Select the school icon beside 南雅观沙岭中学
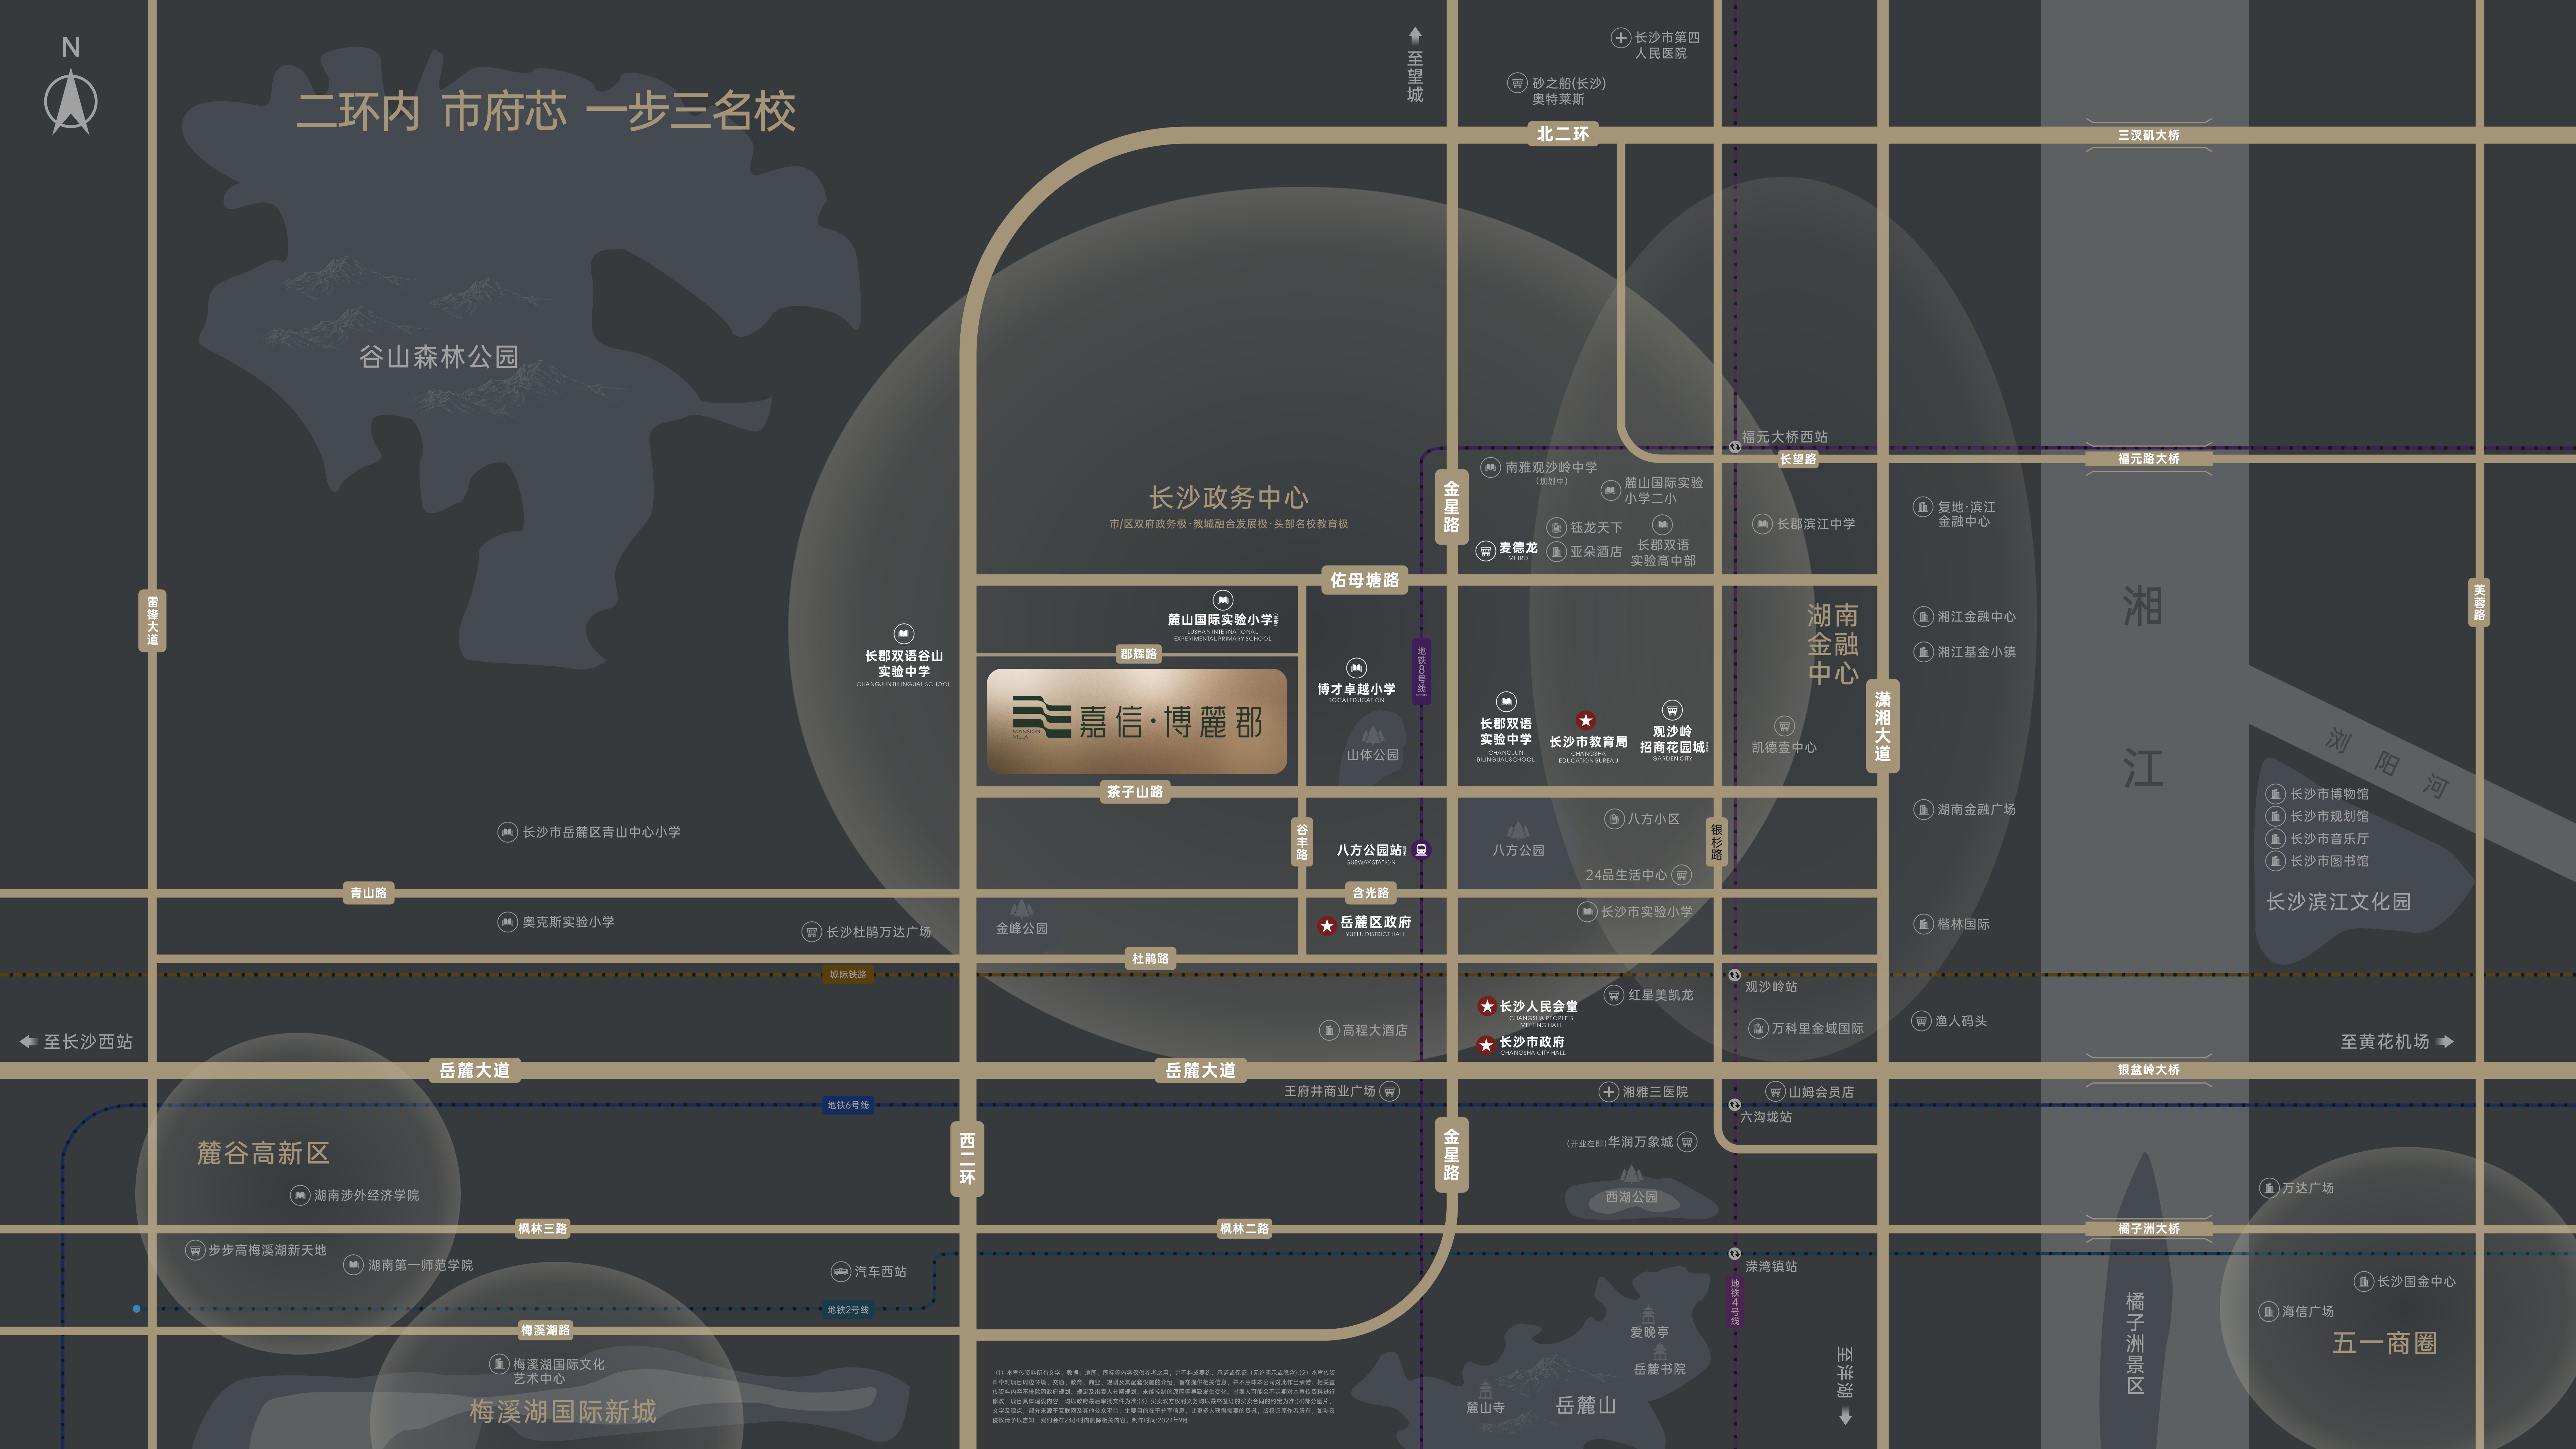 tap(1490, 467)
